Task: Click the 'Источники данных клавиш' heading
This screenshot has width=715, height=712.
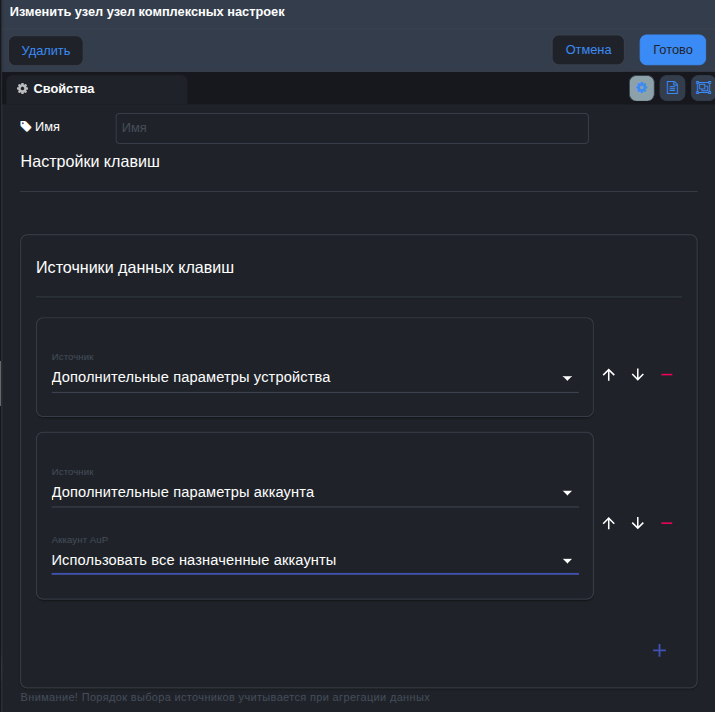Action: (x=136, y=267)
